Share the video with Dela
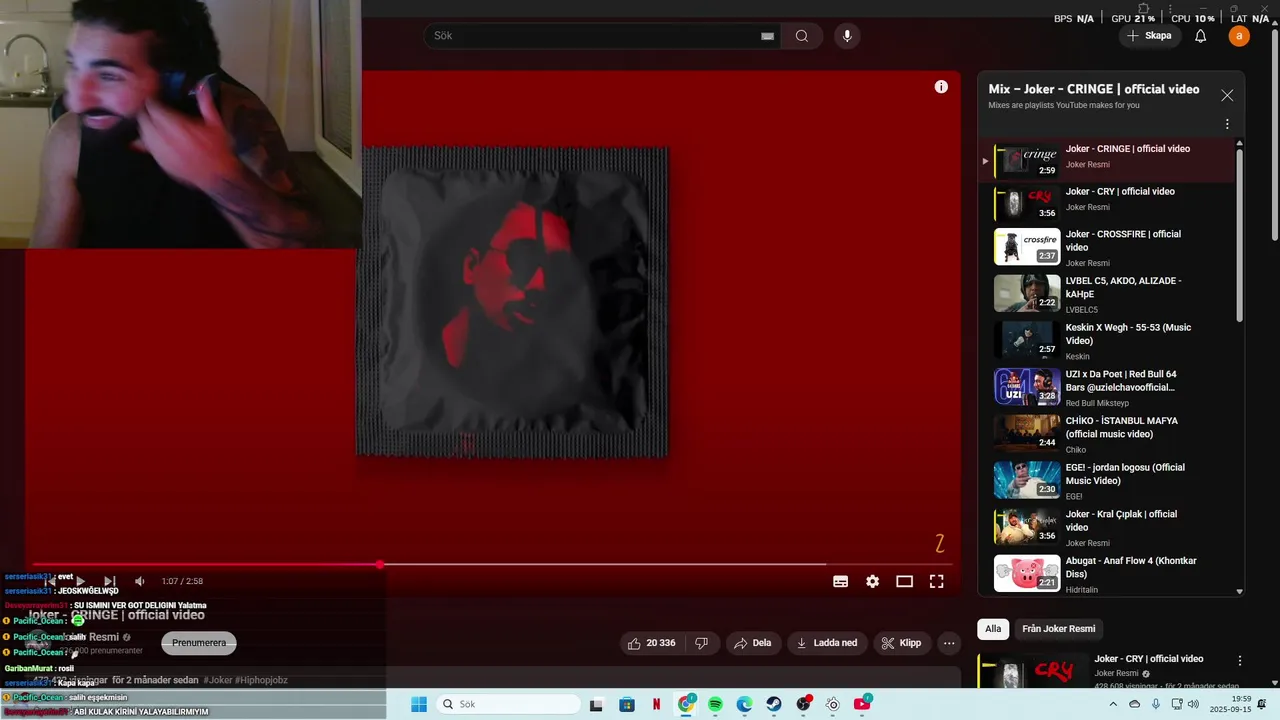Image resolution: width=1280 pixels, height=720 pixels. click(x=754, y=643)
